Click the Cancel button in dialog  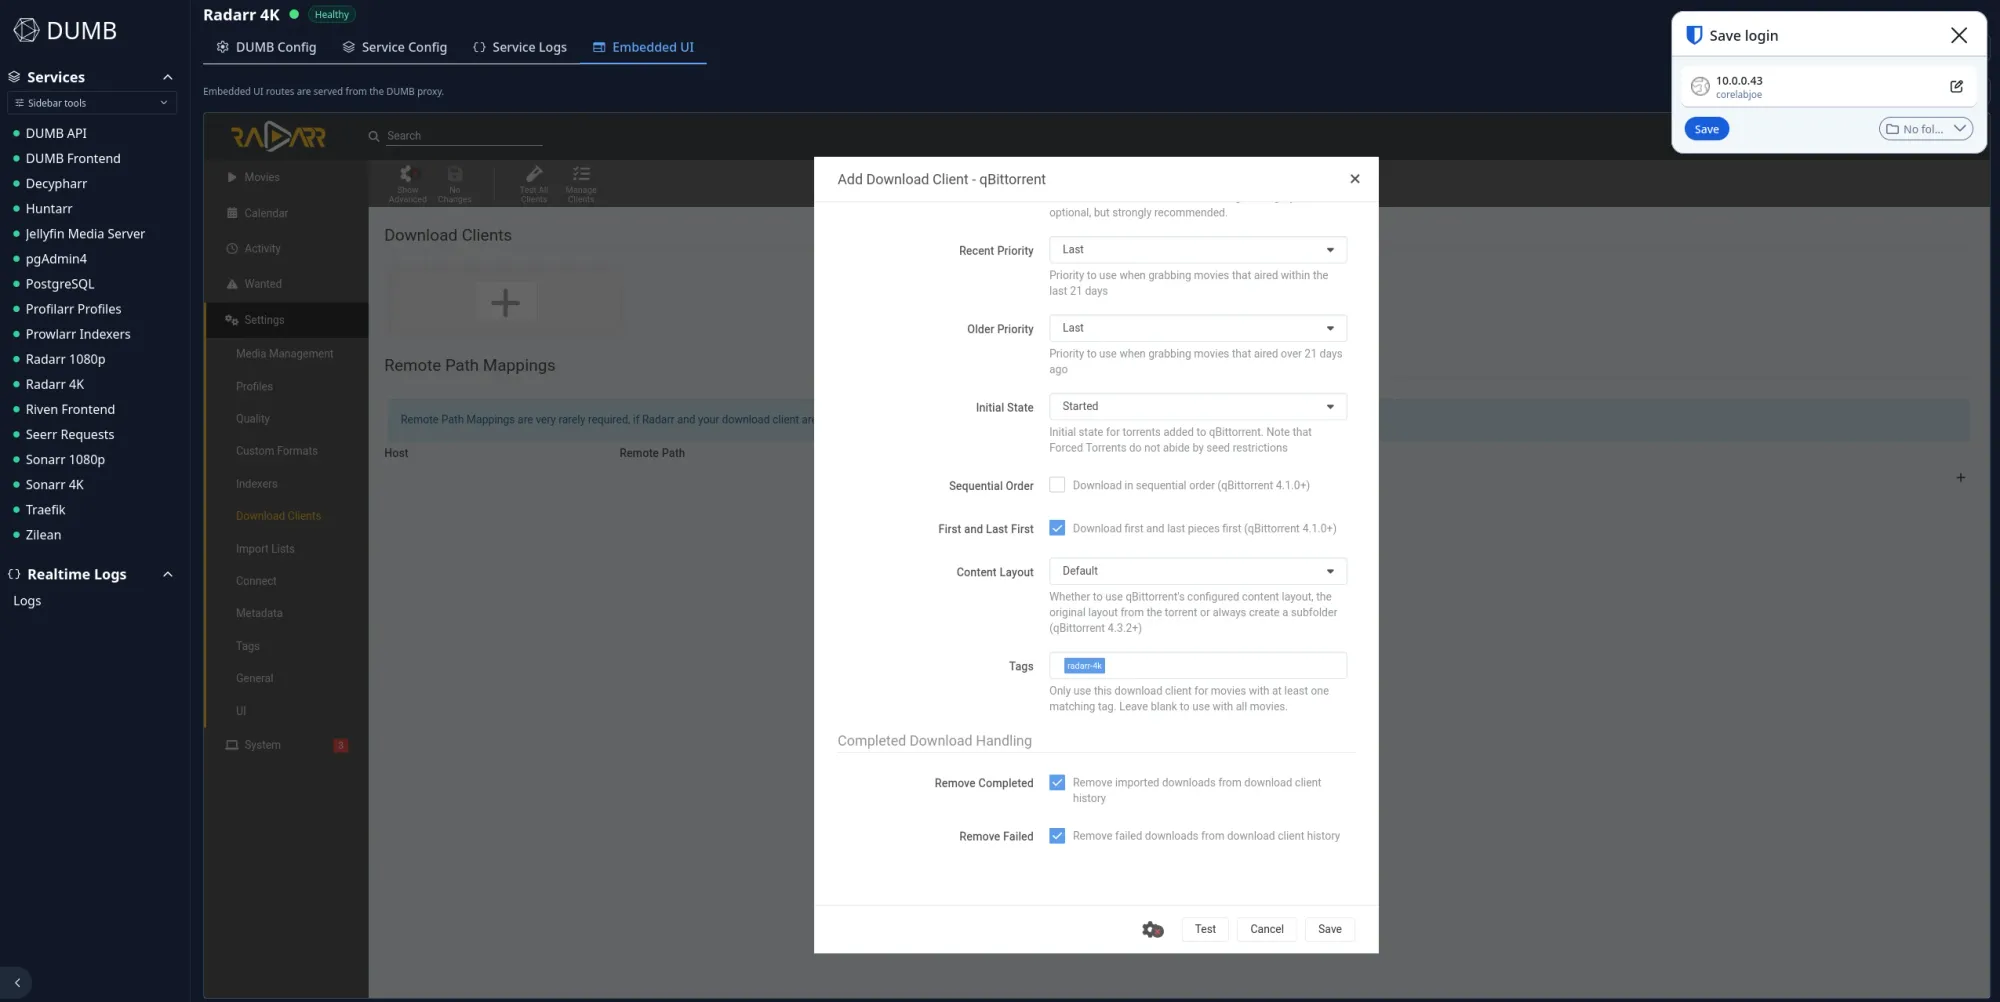pos(1267,929)
